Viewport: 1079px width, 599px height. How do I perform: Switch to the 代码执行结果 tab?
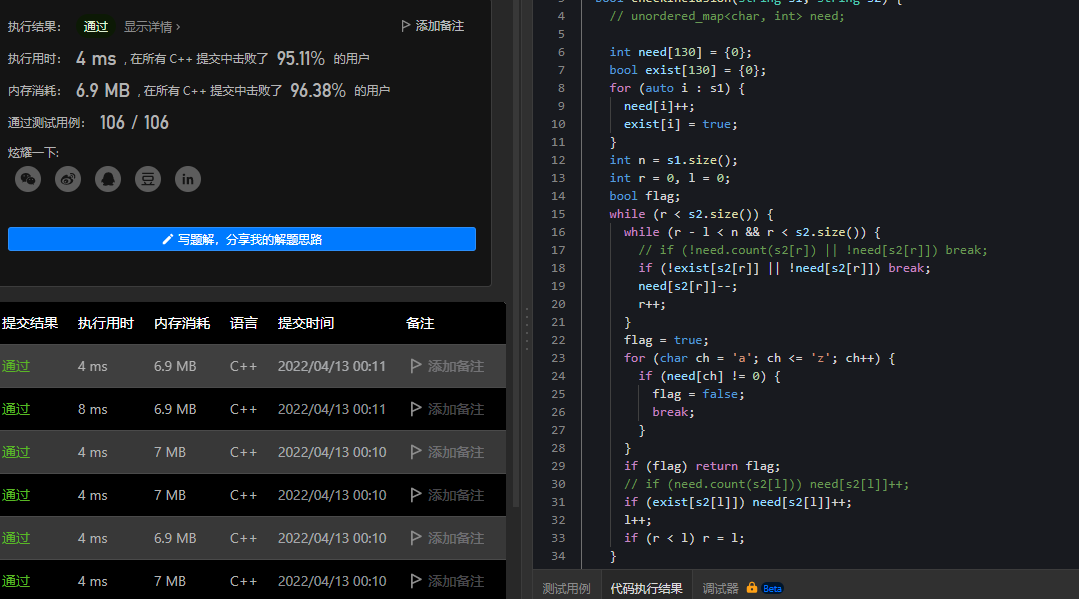[646, 589]
